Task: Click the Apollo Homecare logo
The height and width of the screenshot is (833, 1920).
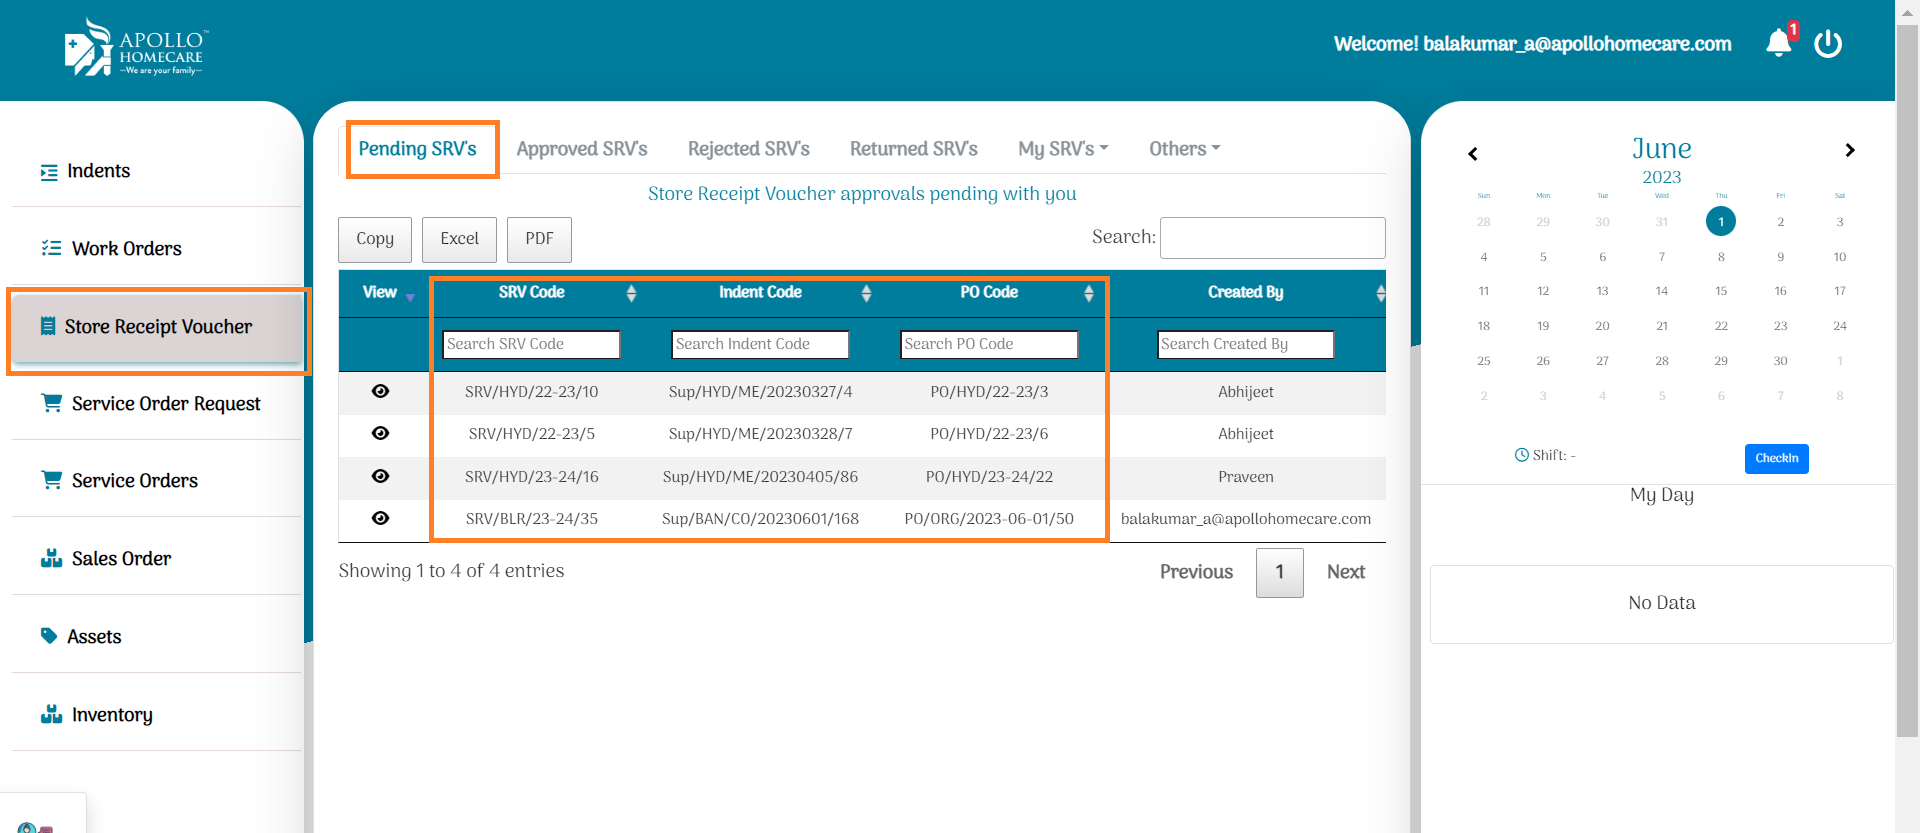Action: coord(137,47)
